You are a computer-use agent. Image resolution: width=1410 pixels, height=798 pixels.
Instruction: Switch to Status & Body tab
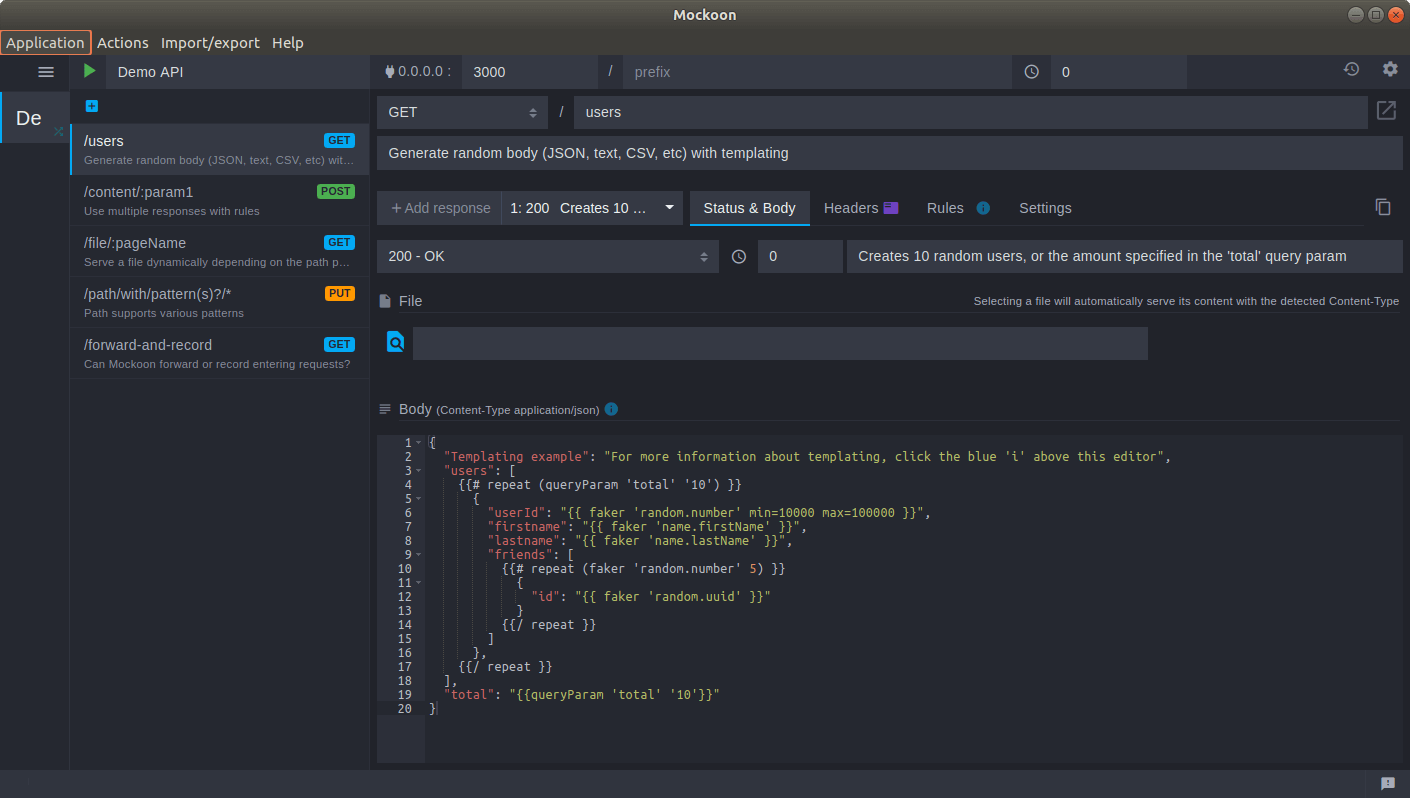point(749,208)
